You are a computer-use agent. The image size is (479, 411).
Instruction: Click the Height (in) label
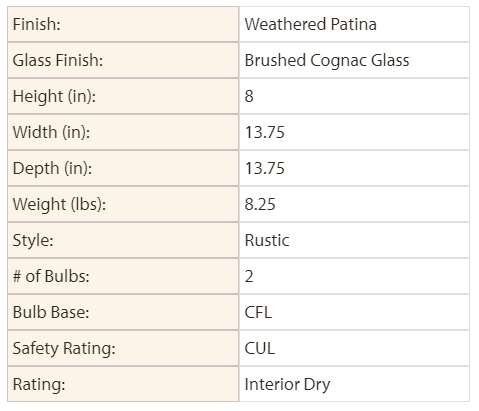pyautogui.click(x=54, y=96)
